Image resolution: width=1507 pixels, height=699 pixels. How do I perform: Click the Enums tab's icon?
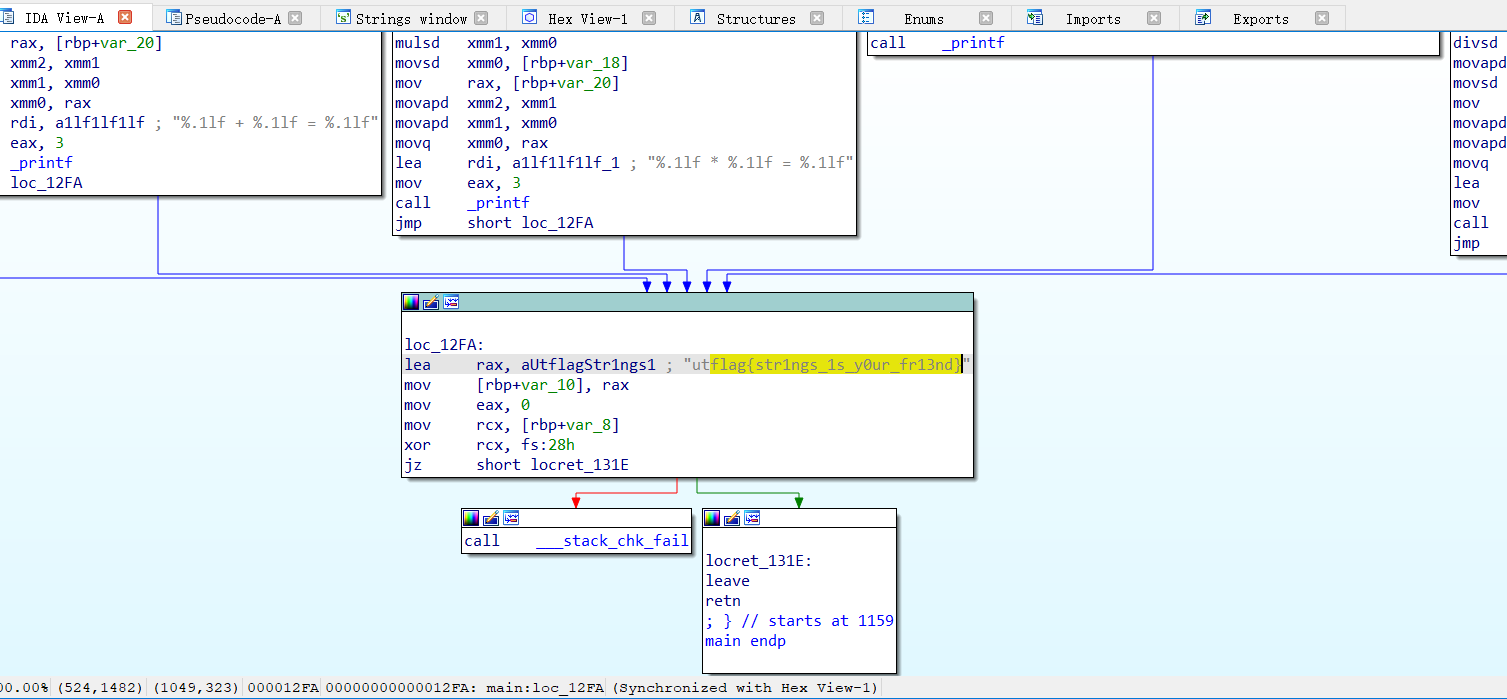tap(866, 18)
